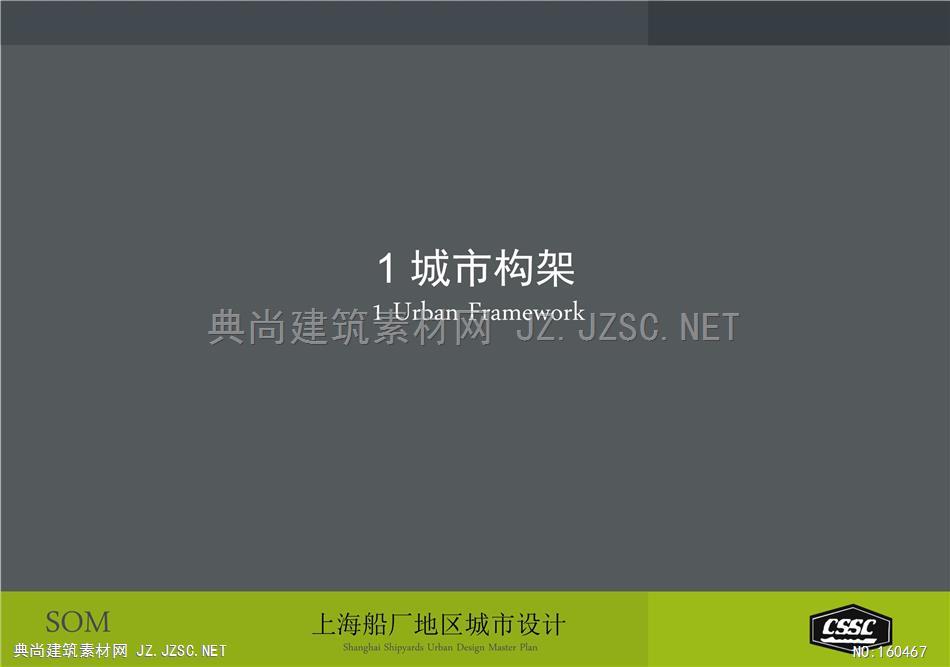Select the 1 Urban Framework subtitle
The image size is (950, 667).
click(x=478, y=311)
